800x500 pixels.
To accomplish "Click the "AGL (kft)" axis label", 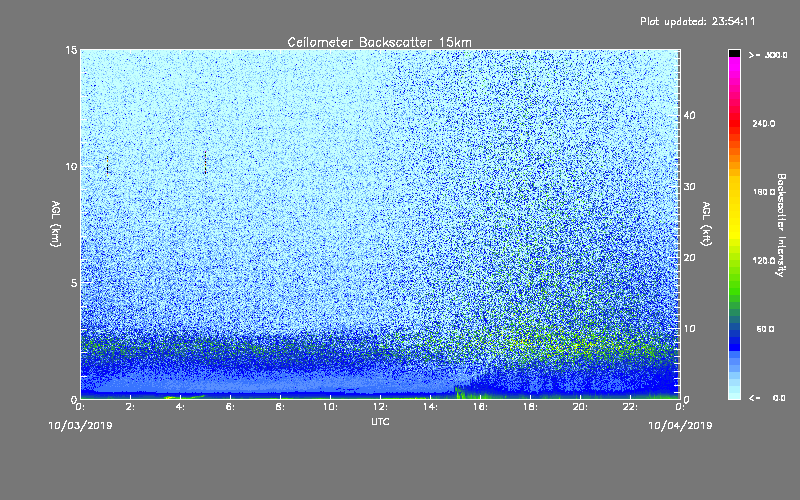I will coord(706,224).
